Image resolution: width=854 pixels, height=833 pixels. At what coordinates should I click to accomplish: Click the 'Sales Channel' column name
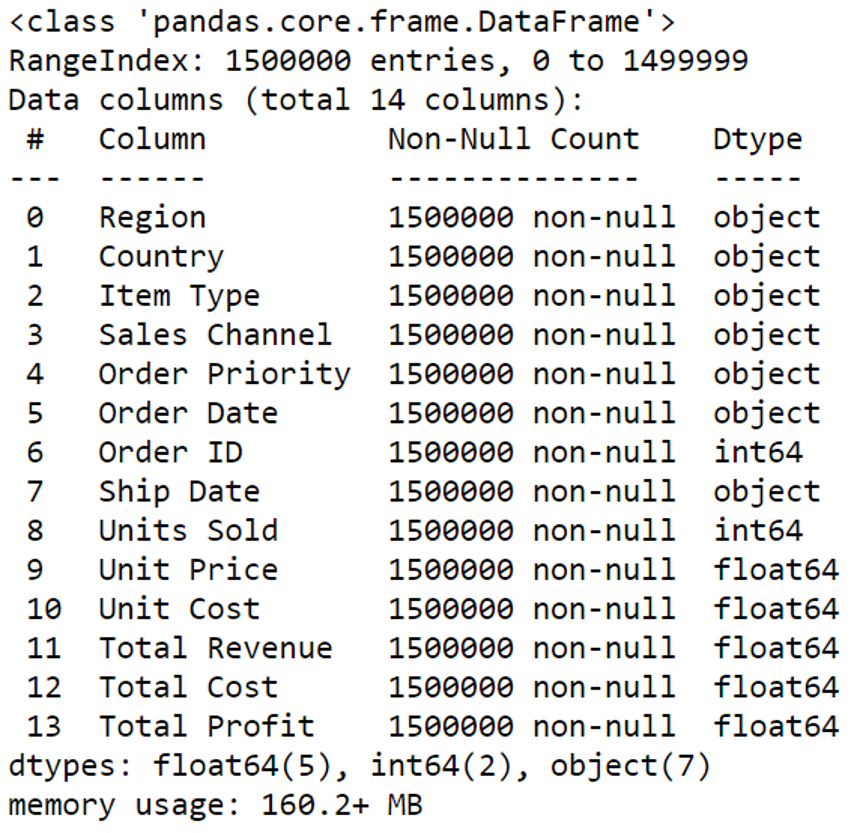point(215,335)
